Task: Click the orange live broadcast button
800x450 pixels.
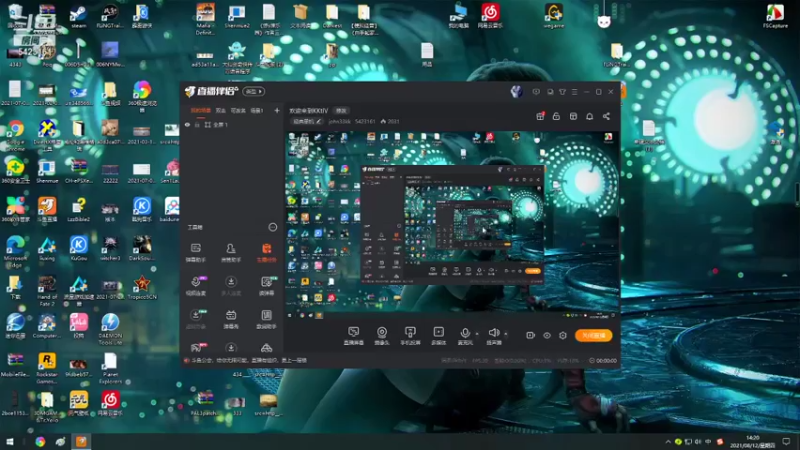Action: click(x=593, y=335)
